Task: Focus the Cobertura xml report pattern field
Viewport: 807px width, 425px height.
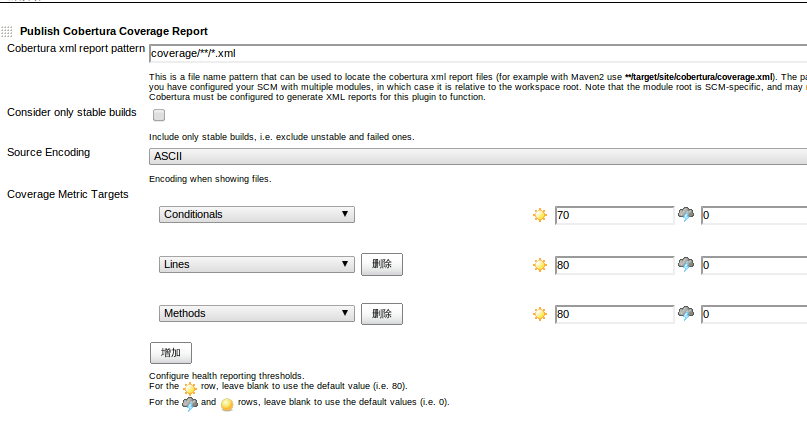Action: tap(478, 54)
